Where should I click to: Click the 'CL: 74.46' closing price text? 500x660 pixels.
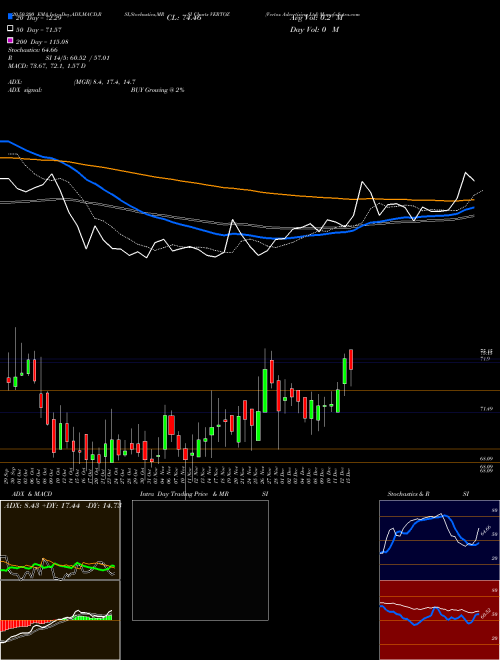coord(184,18)
